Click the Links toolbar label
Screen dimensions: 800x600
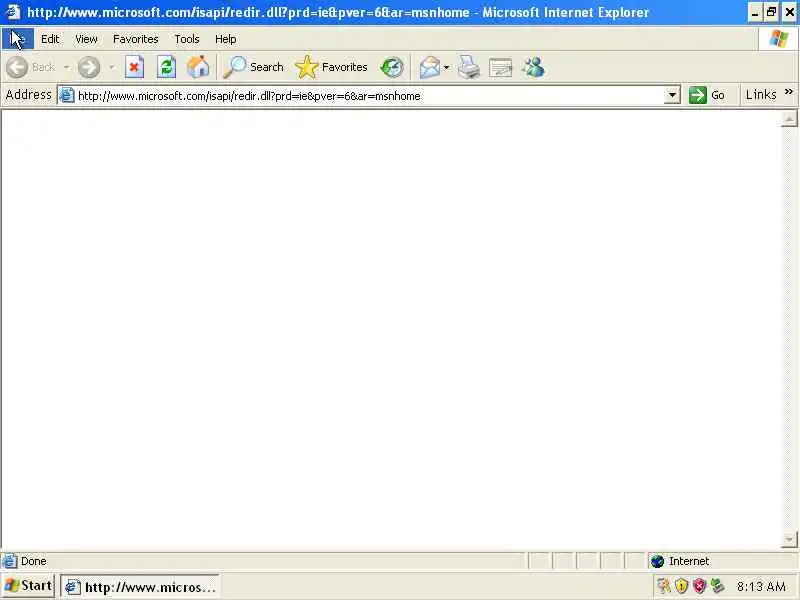pyautogui.click(x=761, y=95)
